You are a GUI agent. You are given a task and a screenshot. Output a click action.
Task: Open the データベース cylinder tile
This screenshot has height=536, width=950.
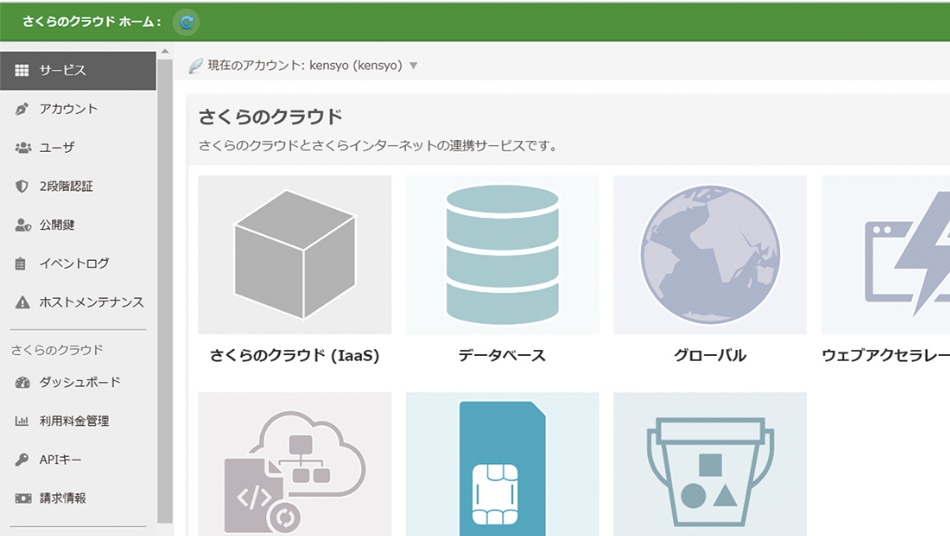tap(502, 254)
